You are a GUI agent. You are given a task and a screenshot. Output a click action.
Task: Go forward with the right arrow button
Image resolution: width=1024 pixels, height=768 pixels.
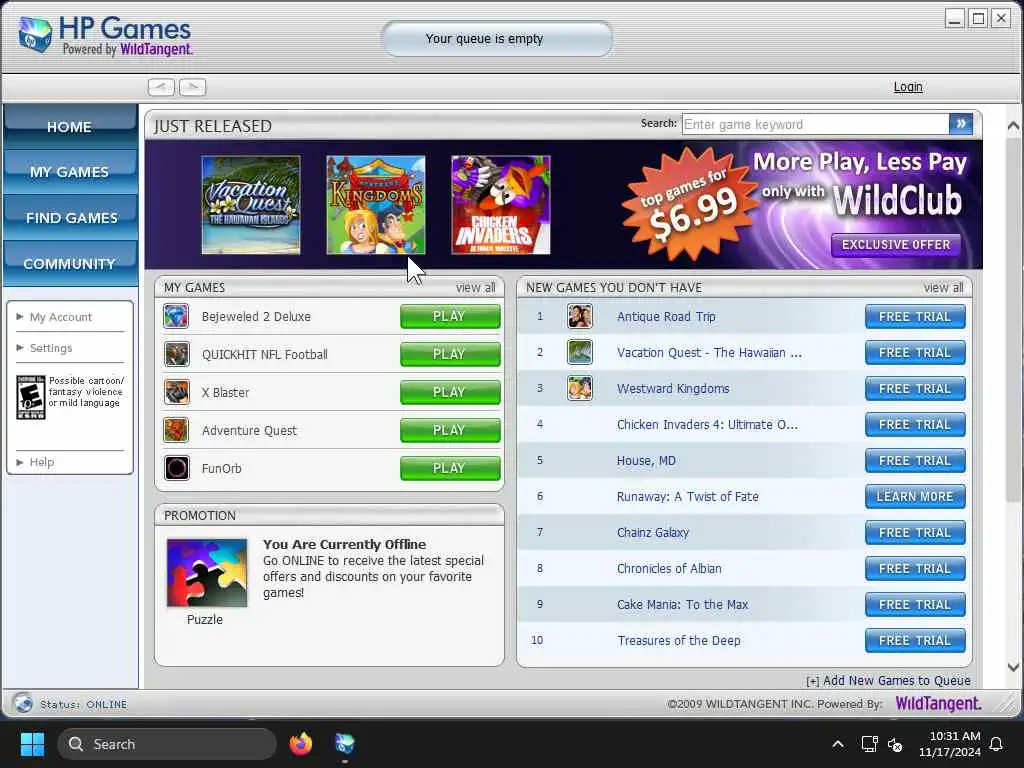(x=192, y=87)
